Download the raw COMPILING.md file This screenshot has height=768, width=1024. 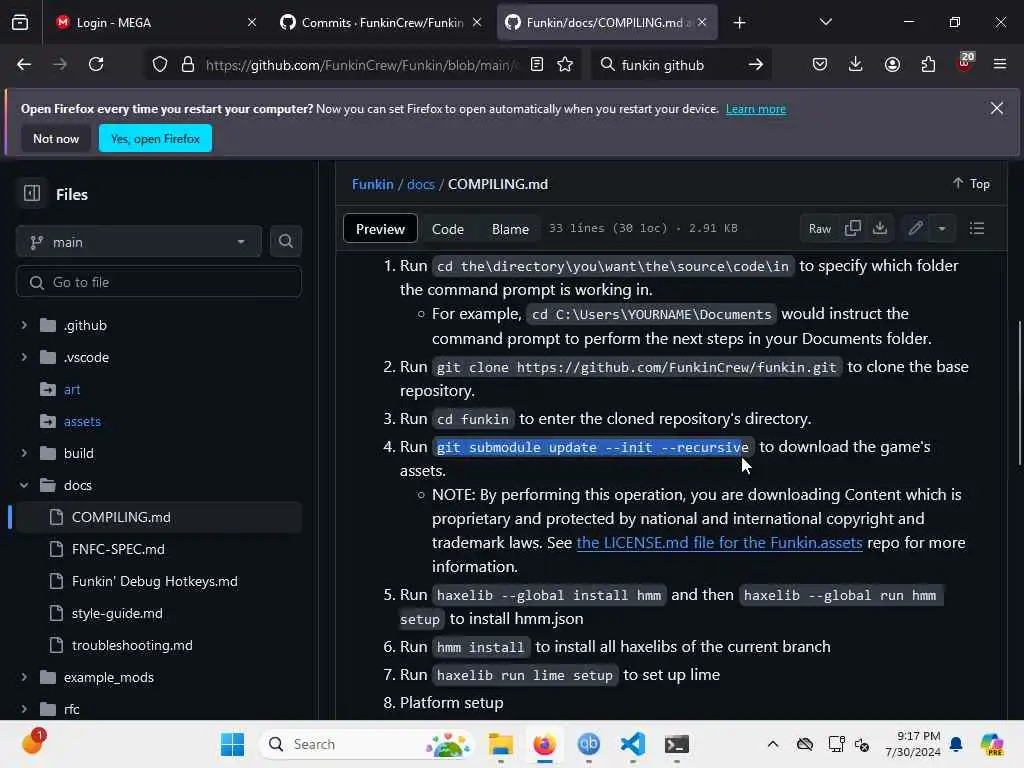[x=880, y=228]
